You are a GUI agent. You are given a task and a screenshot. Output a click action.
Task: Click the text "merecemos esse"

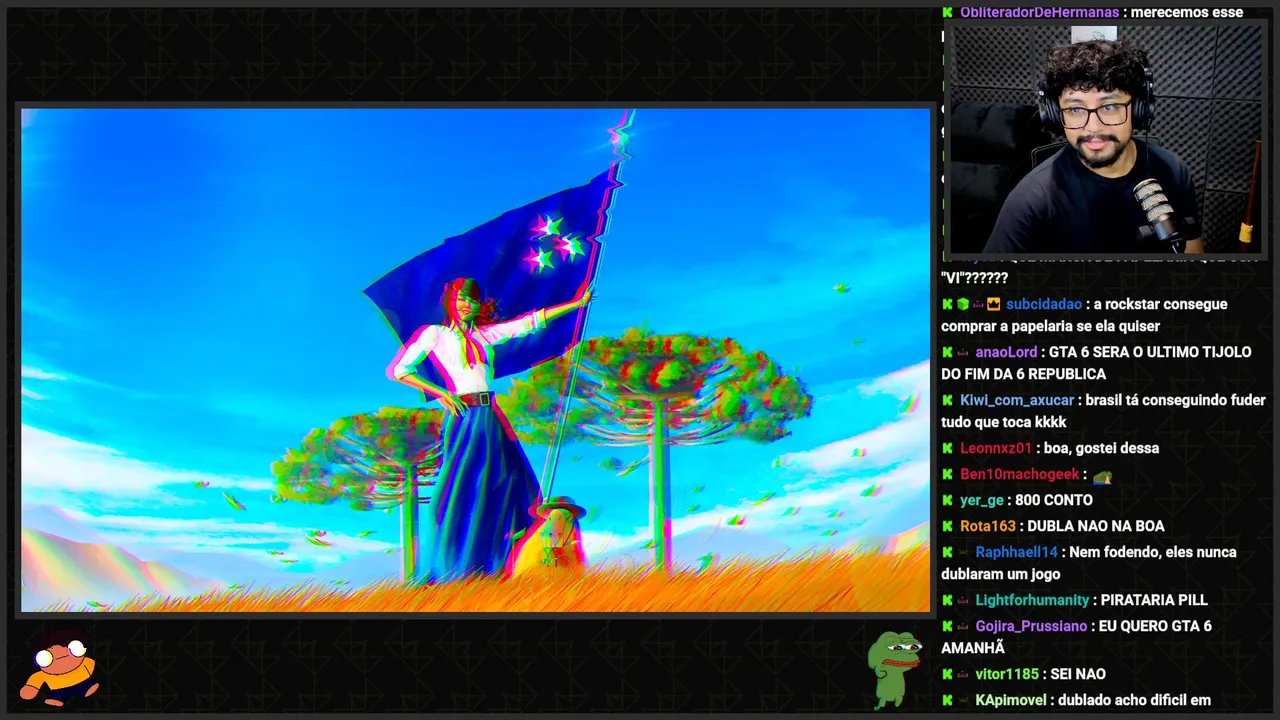1187,12
